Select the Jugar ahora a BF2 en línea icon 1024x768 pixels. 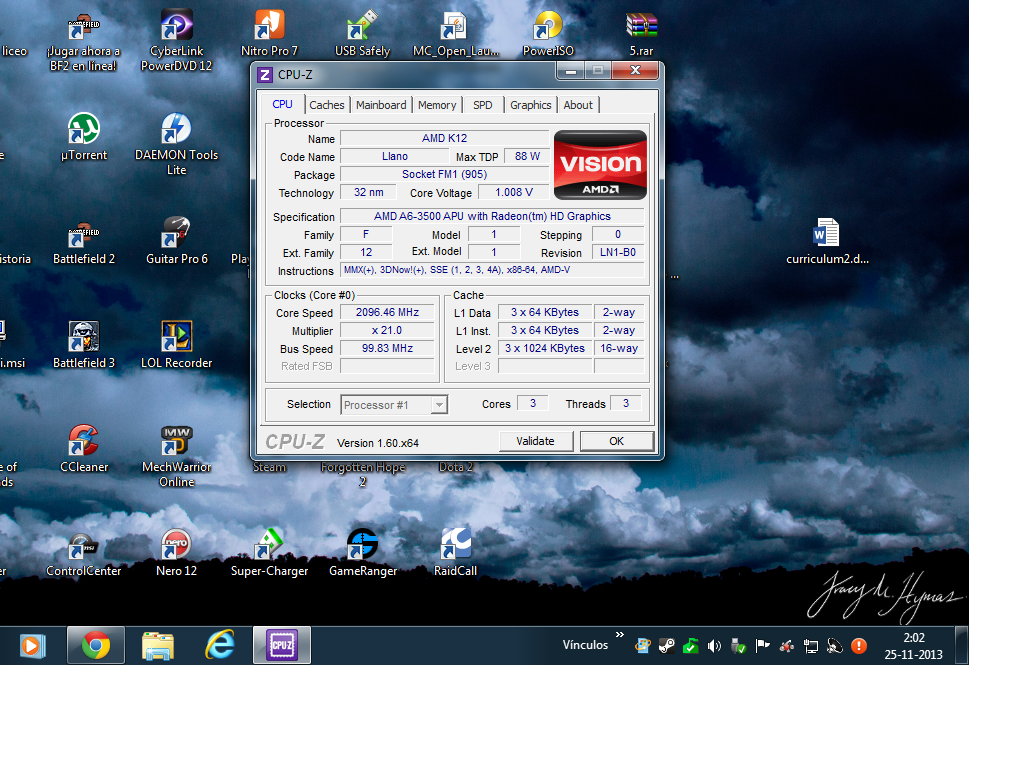tap(84, 40)
